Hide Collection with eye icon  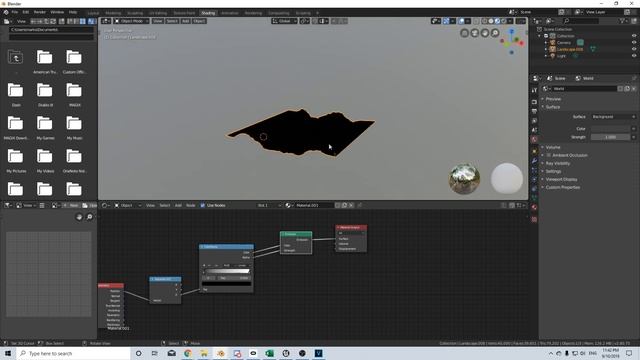pos(634,36)
